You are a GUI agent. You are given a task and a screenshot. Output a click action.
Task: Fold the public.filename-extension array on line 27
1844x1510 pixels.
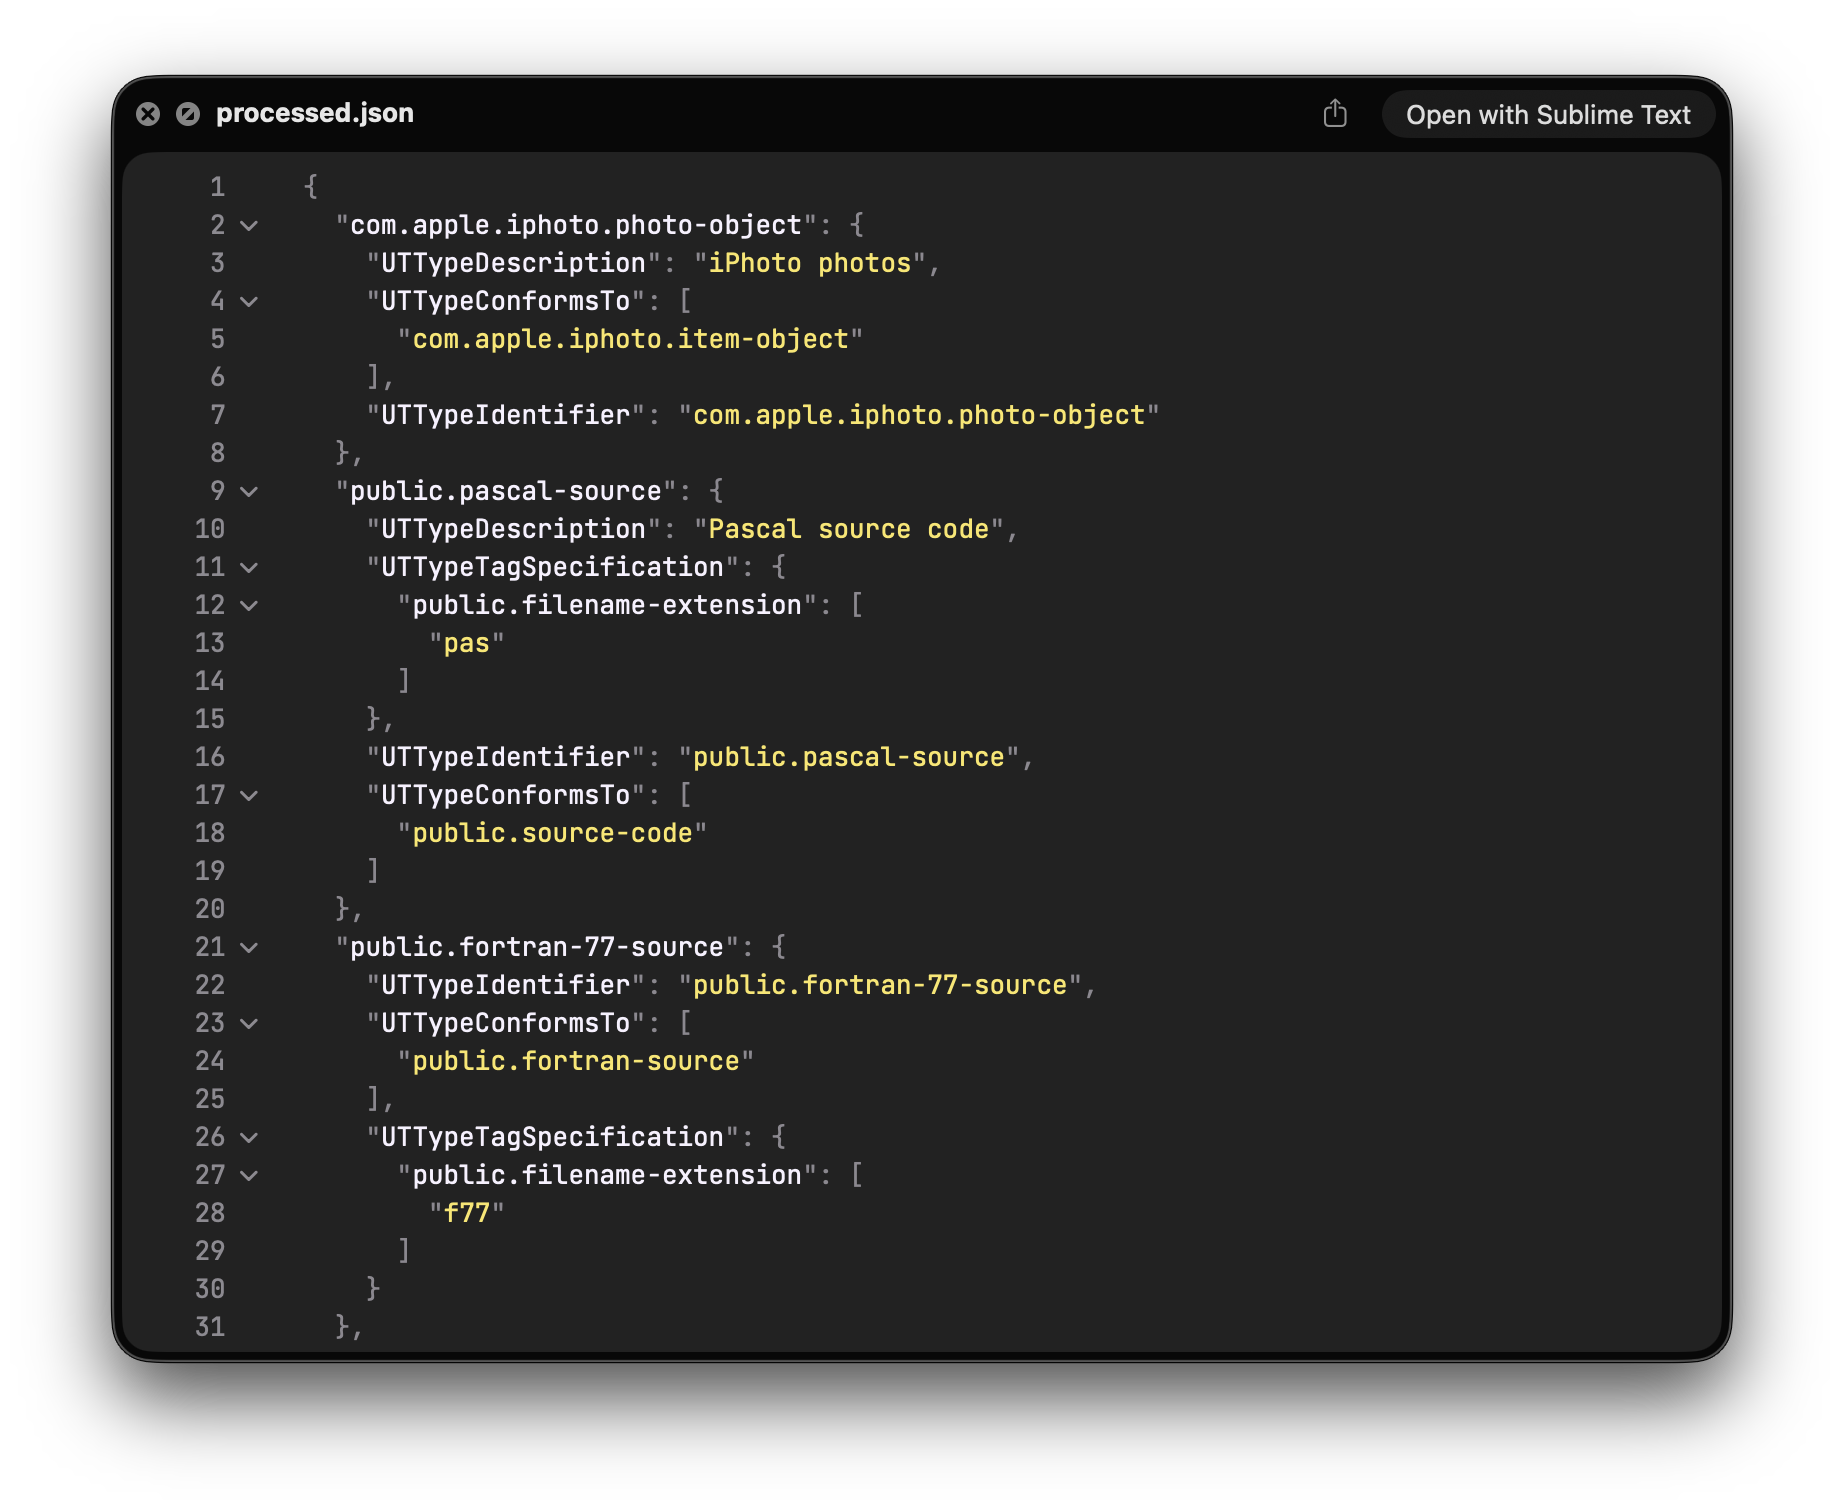[250, 1176]
